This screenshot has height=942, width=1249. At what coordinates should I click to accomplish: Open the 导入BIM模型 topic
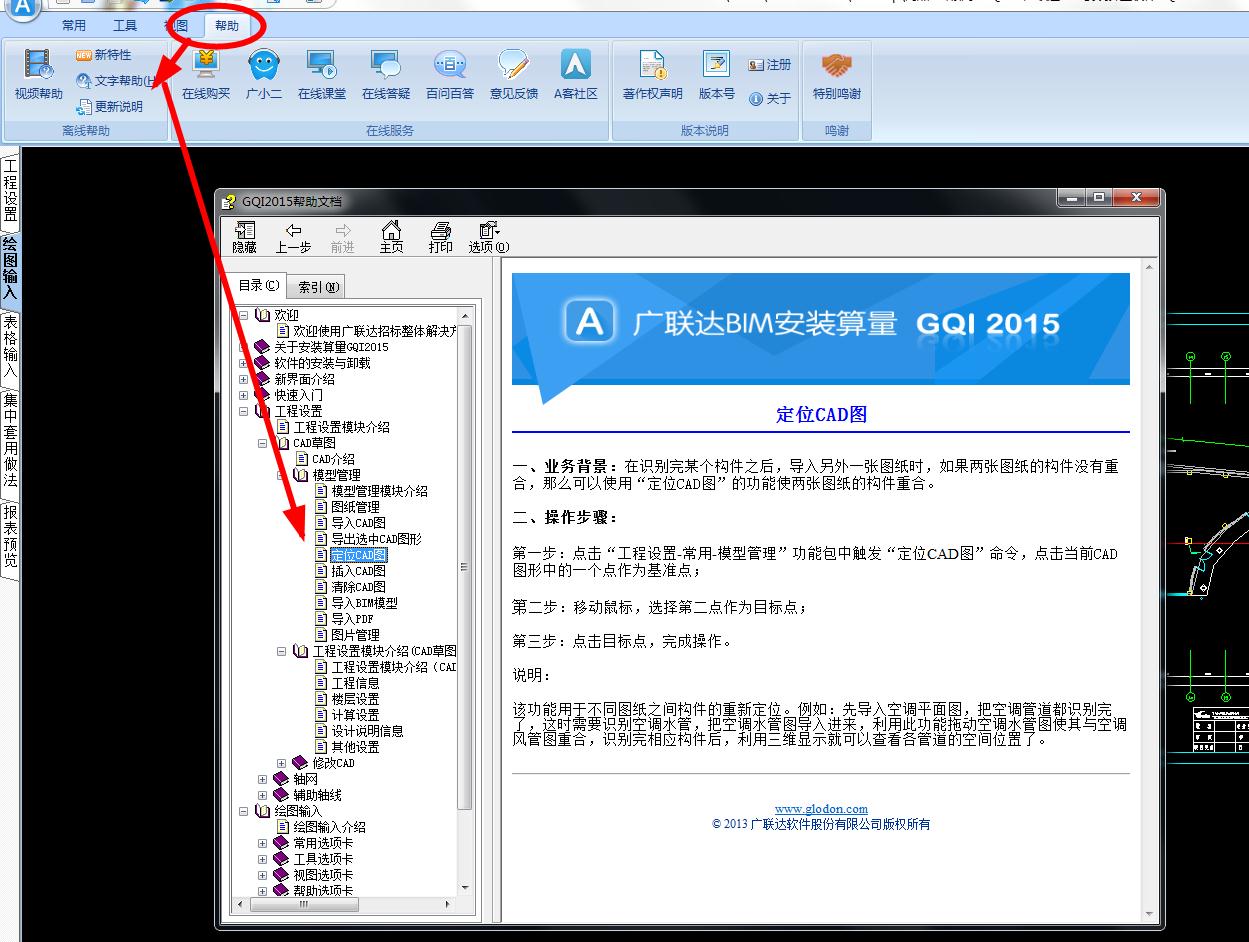364,603
